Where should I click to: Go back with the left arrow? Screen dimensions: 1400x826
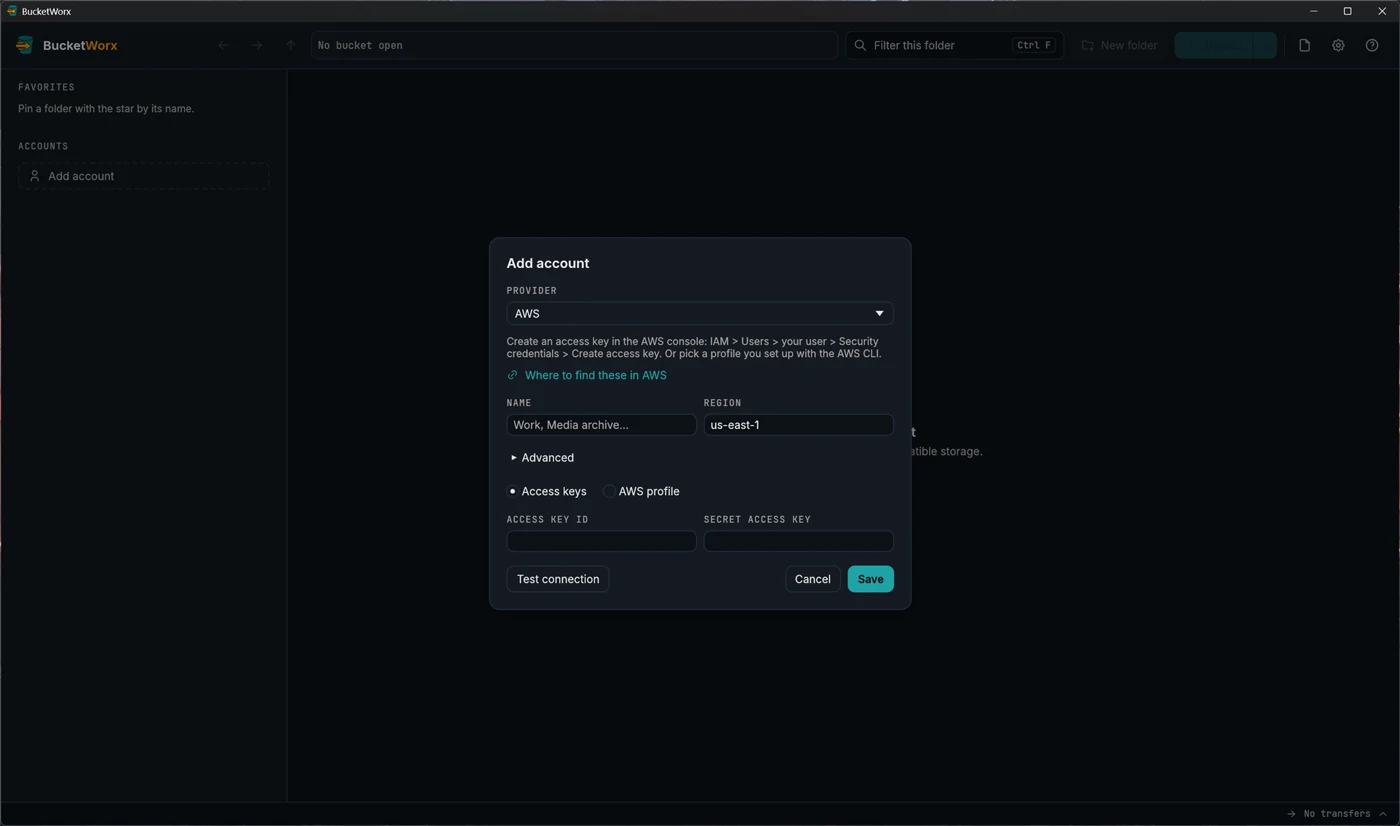point(223,45)
